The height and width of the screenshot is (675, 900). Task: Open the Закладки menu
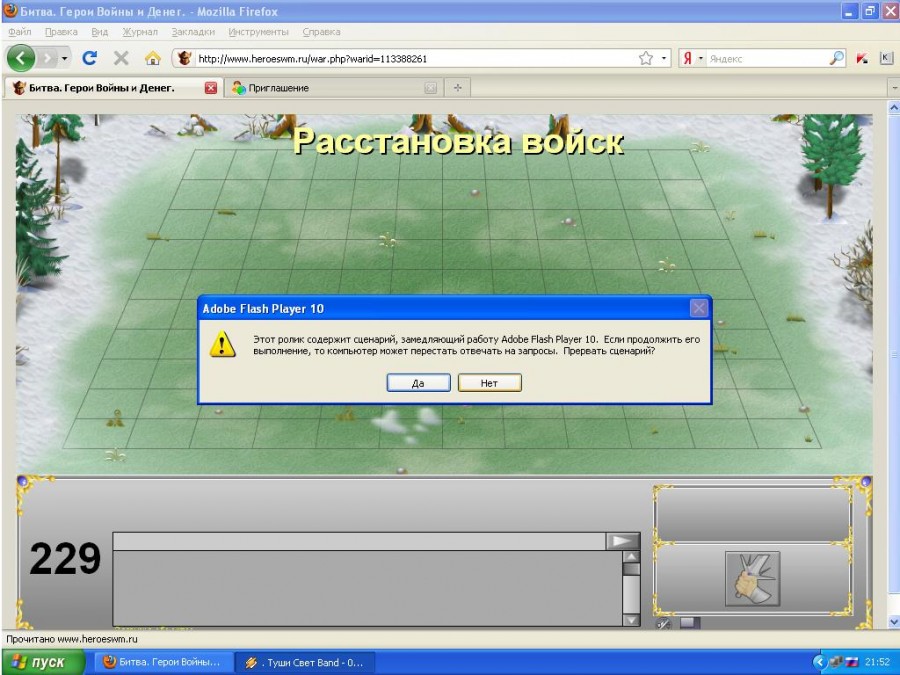pos(193,32)
